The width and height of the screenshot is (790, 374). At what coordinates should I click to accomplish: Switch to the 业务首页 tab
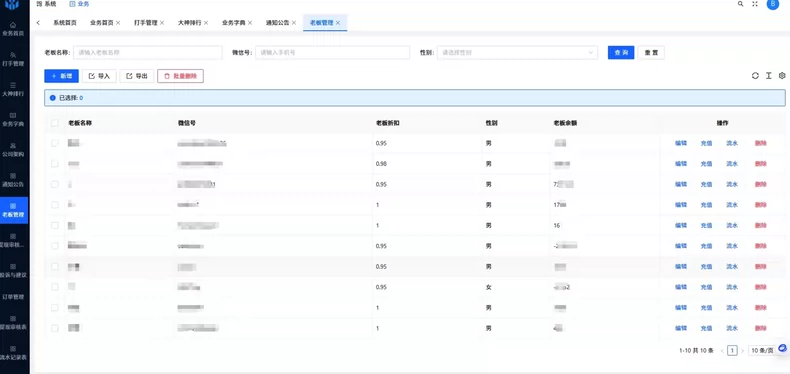point(102,23)
